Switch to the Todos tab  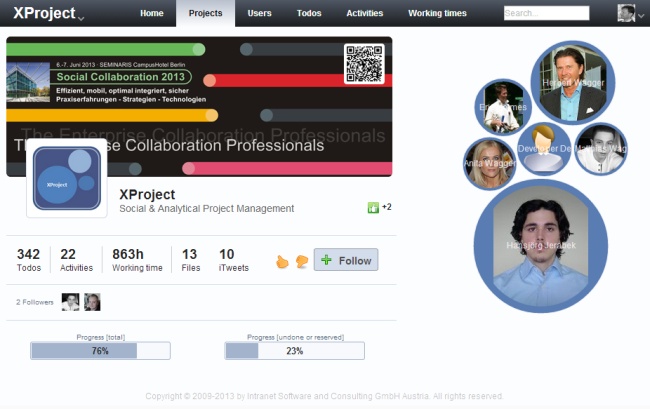[x=309, y=13]
